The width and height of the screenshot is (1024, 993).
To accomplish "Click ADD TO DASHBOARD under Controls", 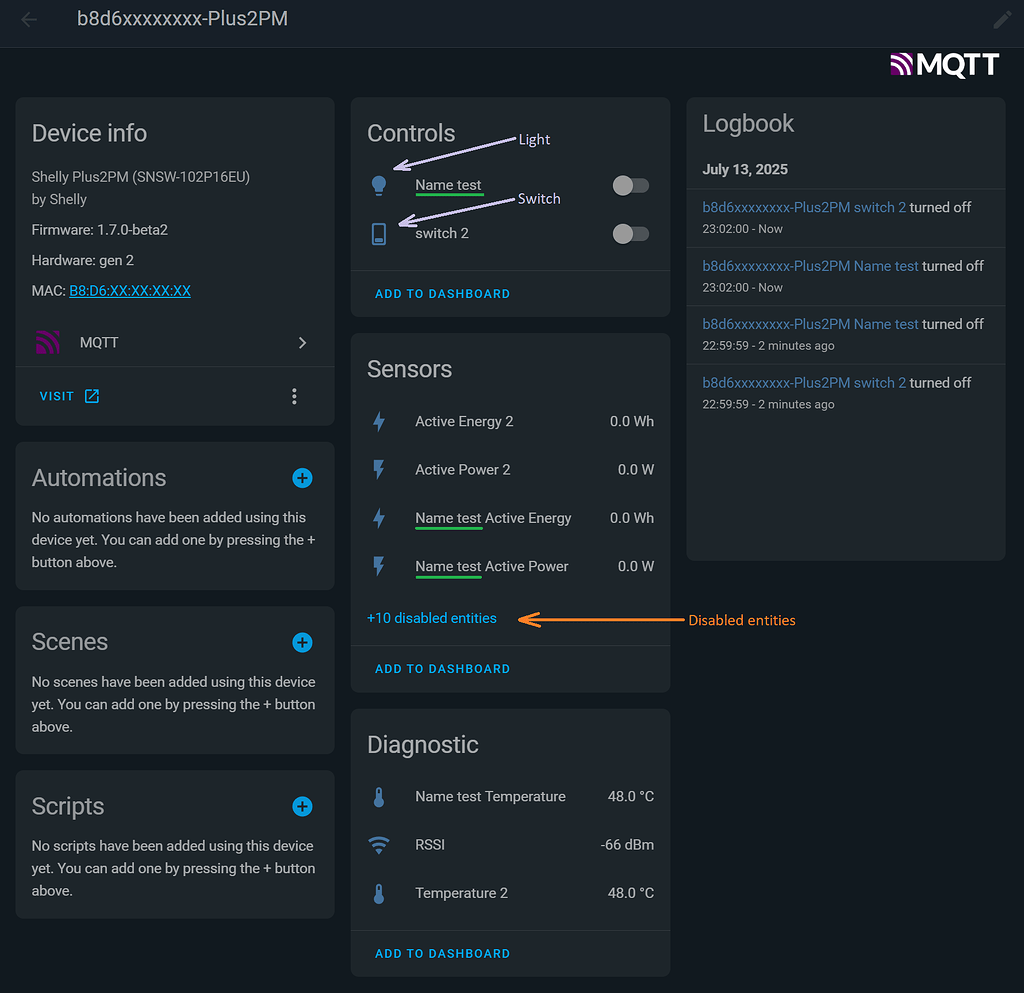I will (442, 293).
